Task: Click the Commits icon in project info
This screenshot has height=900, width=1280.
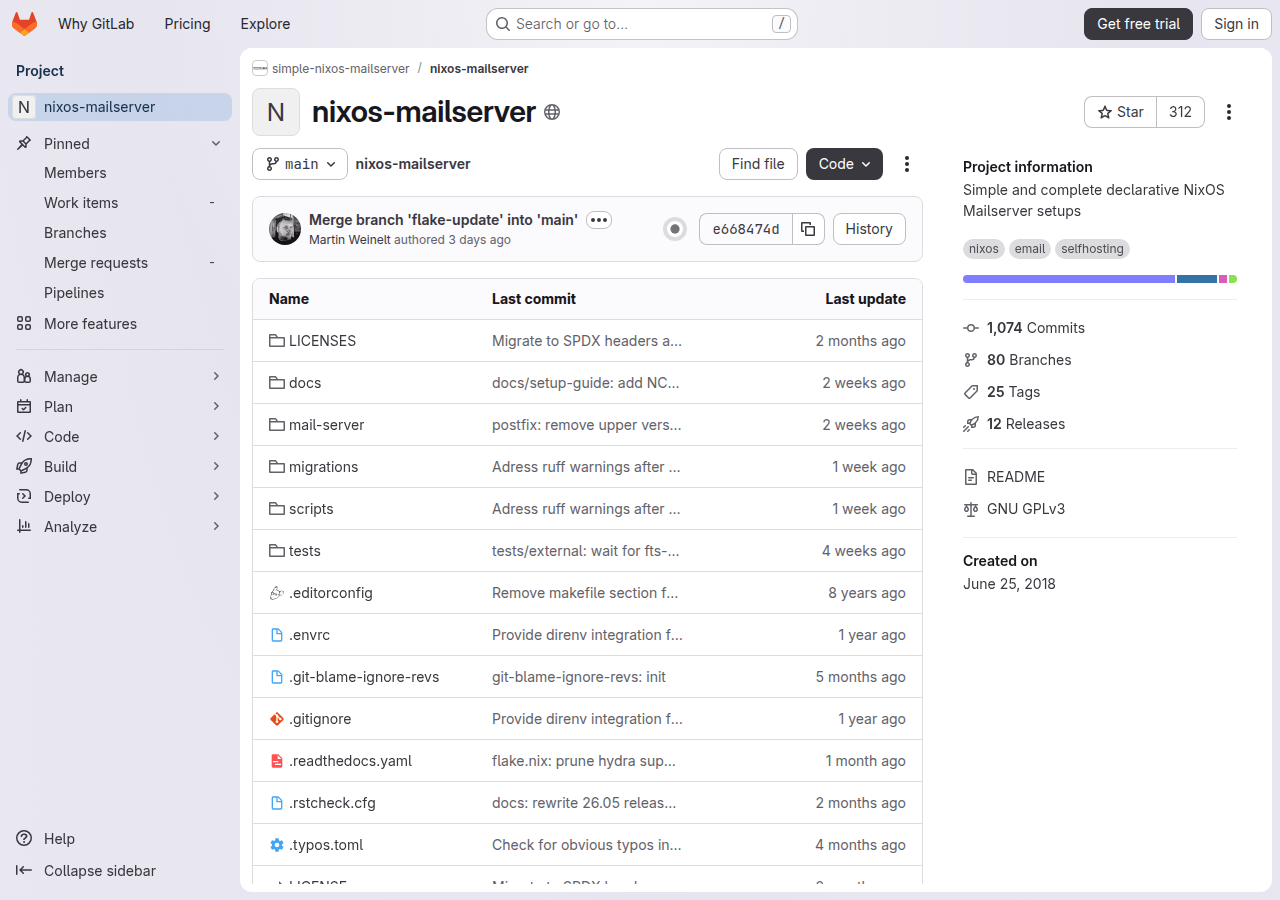Action: tap(971, 328)
